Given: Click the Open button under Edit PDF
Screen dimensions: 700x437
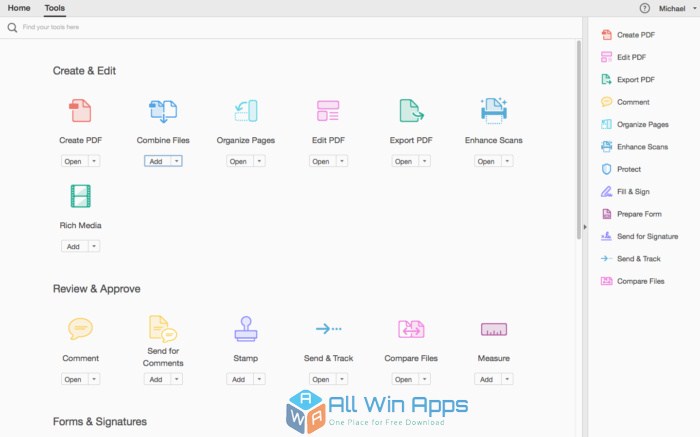Looking at the screenshot, I should coord(322,161).
